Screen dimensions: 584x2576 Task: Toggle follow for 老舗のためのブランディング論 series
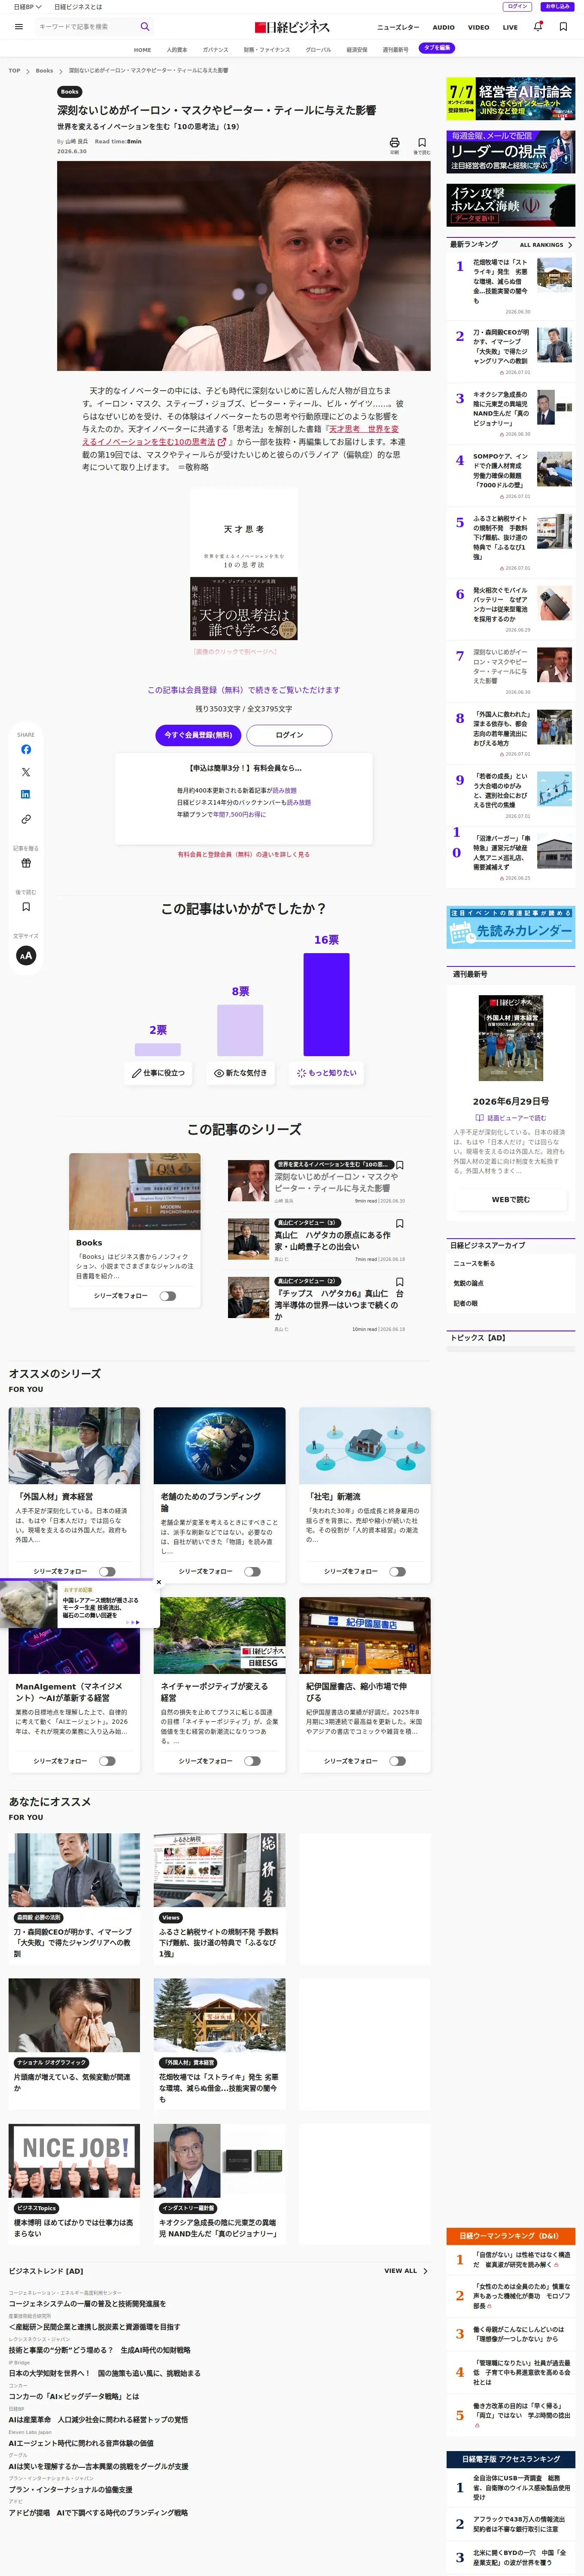(x=252, y=1571)
